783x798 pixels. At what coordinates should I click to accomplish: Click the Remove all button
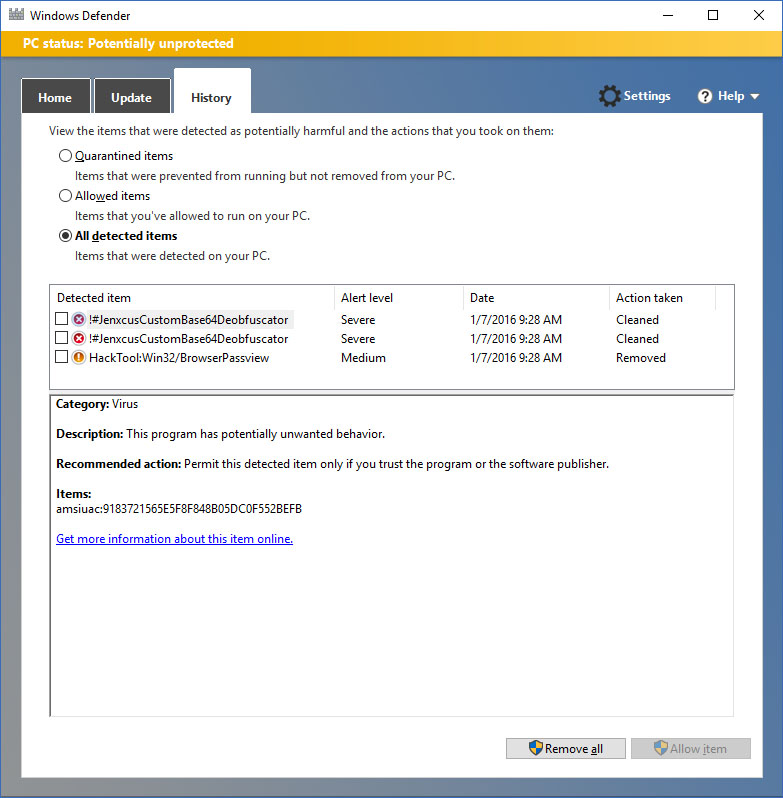(x=566, y=749)
